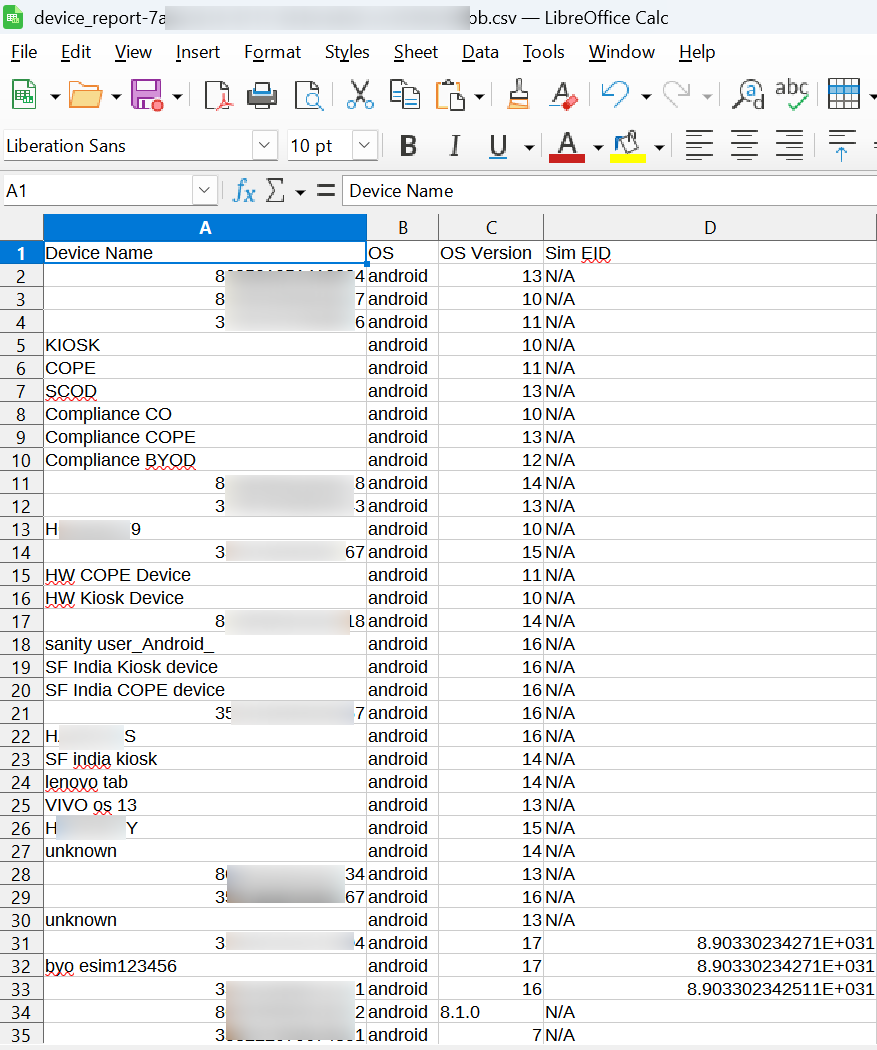Run spelling check (abc icon)
The height and width of the screenshot is (1050, 877).
[x=792, y=94]
